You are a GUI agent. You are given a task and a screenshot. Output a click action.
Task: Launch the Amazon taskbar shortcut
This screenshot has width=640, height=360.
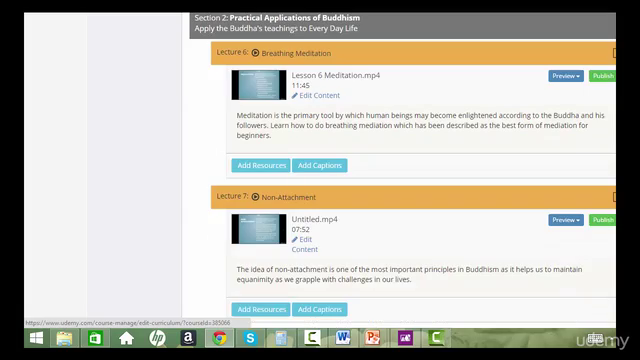188,338
